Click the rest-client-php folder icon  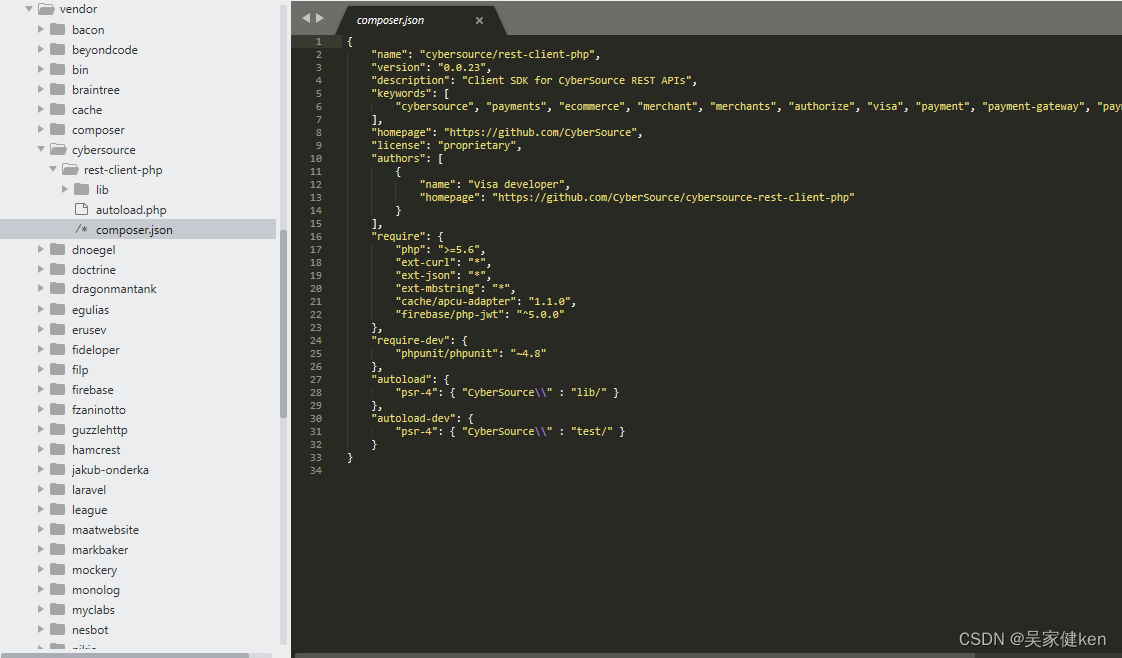[71, 169]
